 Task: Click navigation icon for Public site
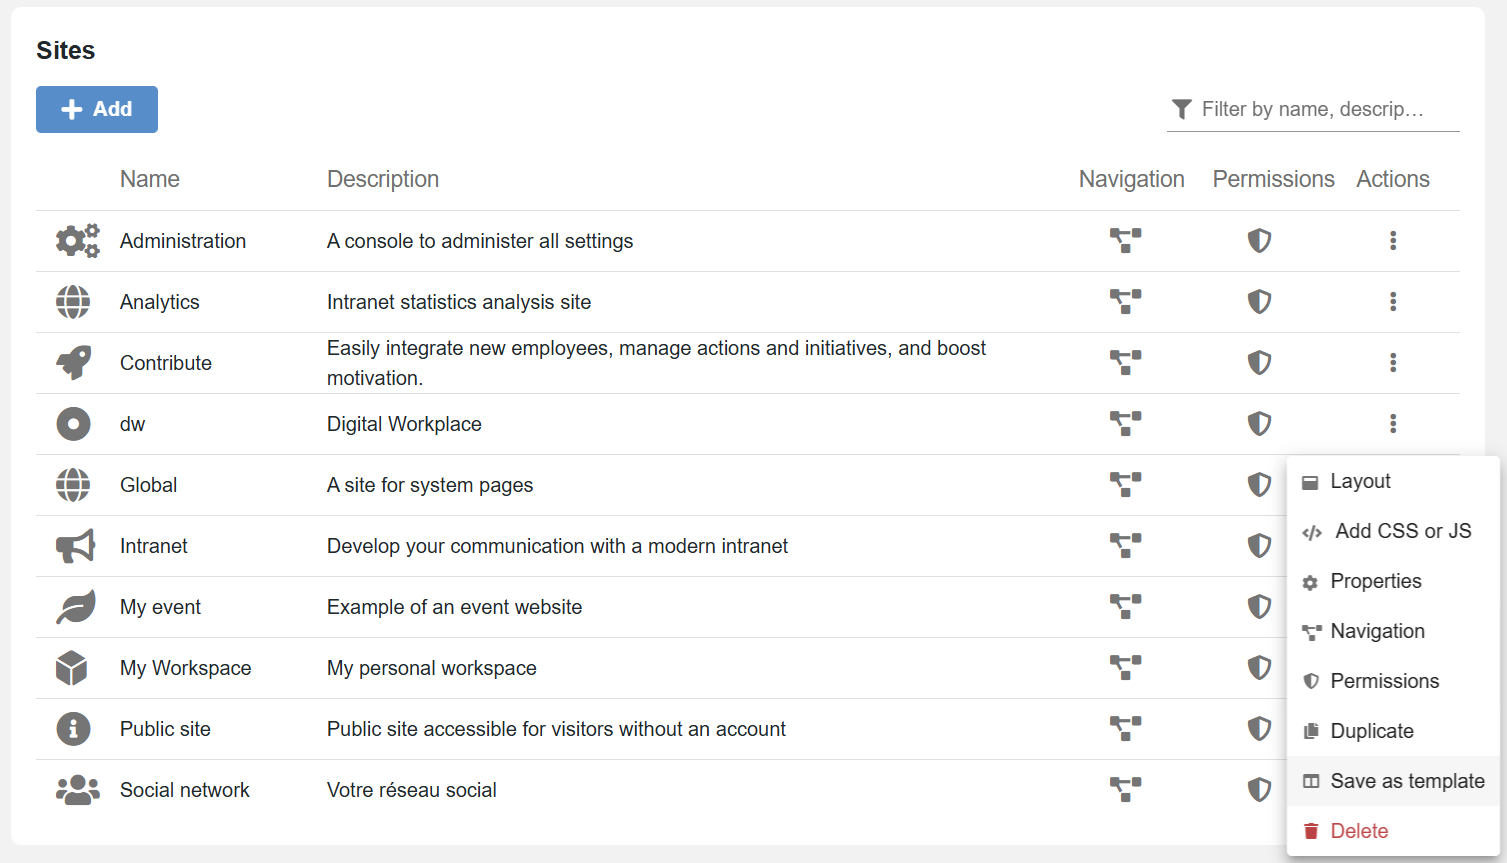tap(1125, 729)
